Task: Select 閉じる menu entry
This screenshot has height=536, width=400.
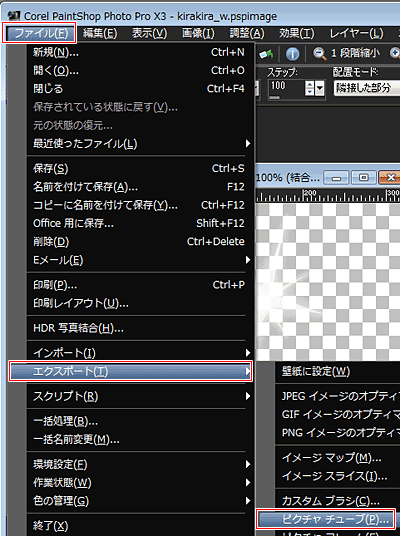Action: coord(139,89)
